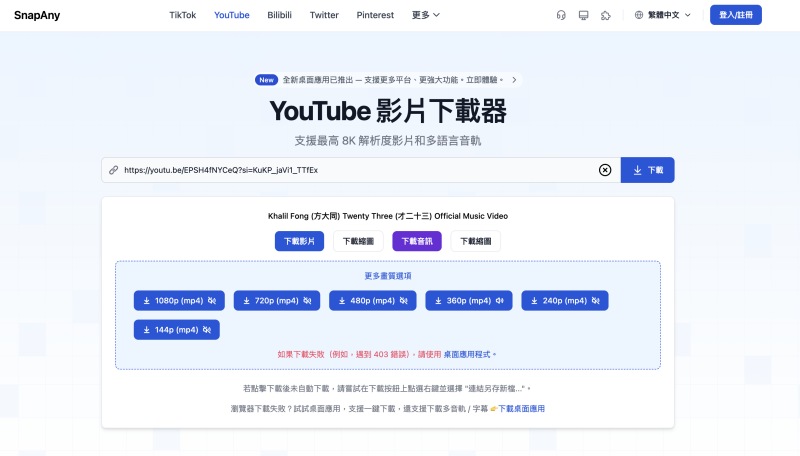
Task: Download the 720p (mp4) version
Action: tap(277, 300)
